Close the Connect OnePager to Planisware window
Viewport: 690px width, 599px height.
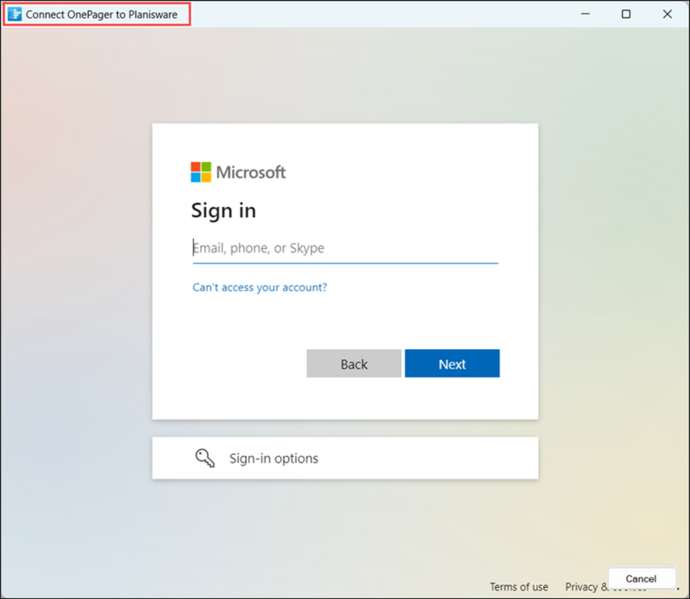tap(667, 14)
